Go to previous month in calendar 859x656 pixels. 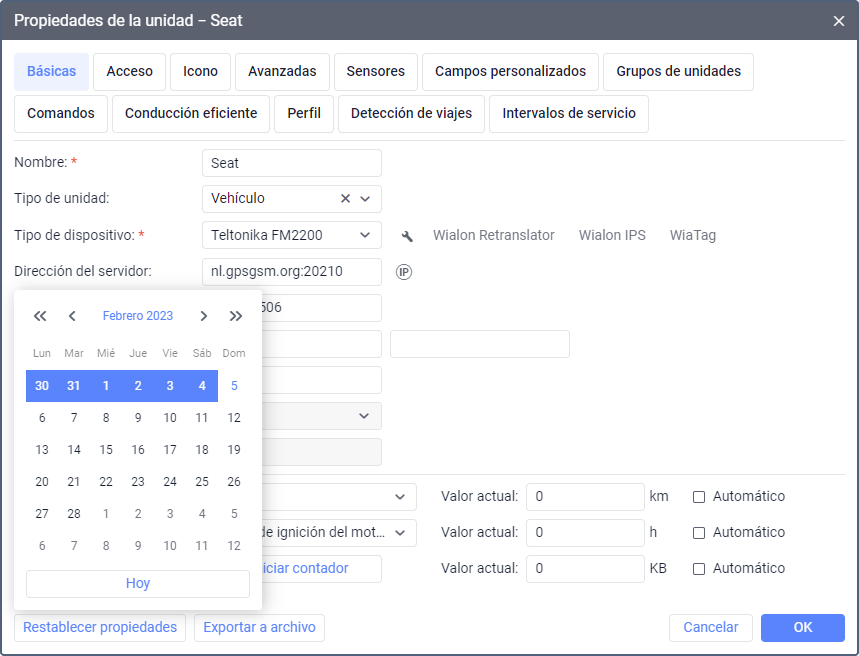[72, 316]
